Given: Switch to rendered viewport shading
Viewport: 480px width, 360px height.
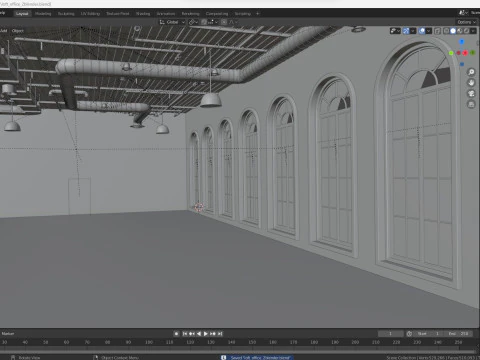Looking at the screenshot, I should click(466, 31).
